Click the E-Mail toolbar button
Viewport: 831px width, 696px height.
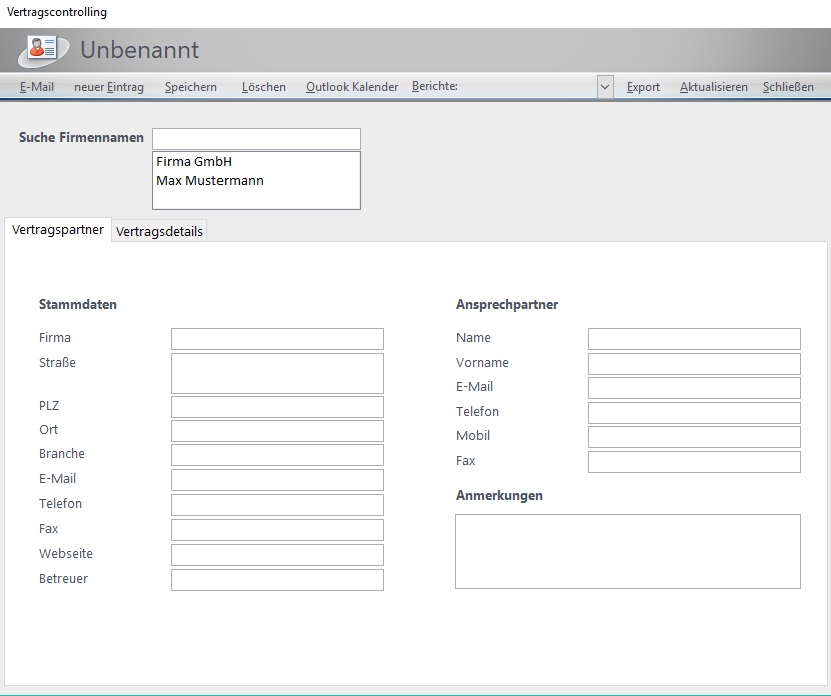coord(37,87)
